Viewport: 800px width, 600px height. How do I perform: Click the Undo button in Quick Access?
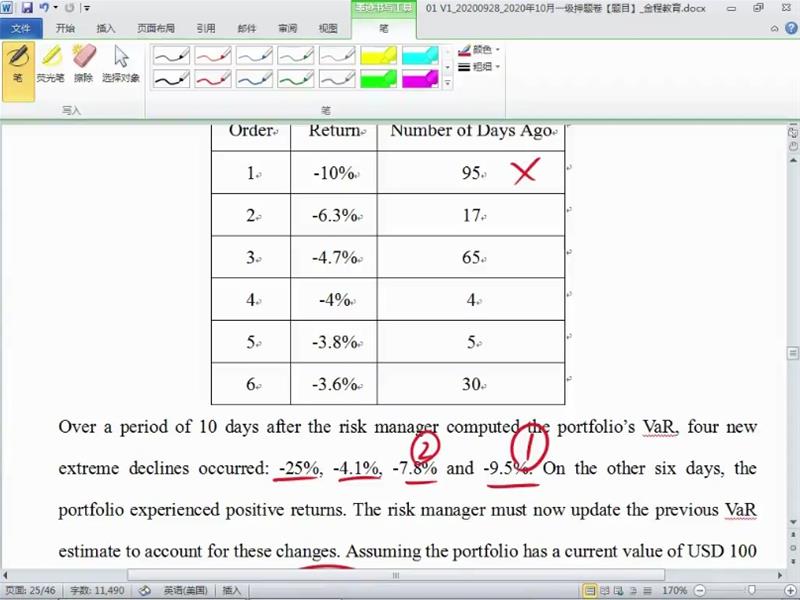44,8
